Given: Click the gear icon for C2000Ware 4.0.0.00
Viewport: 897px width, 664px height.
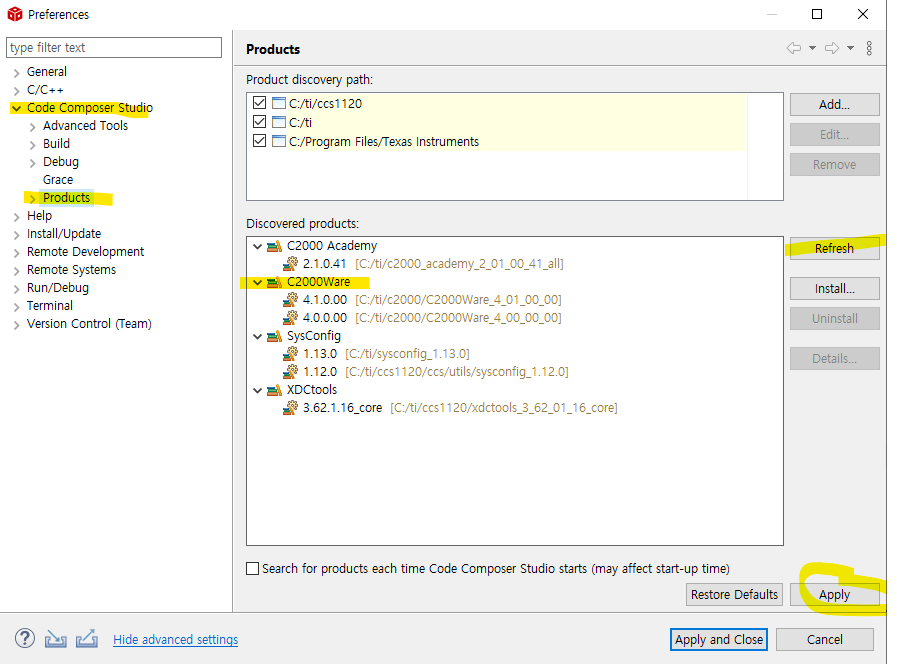Looking at the screenshot, I should tap(291, 317).
